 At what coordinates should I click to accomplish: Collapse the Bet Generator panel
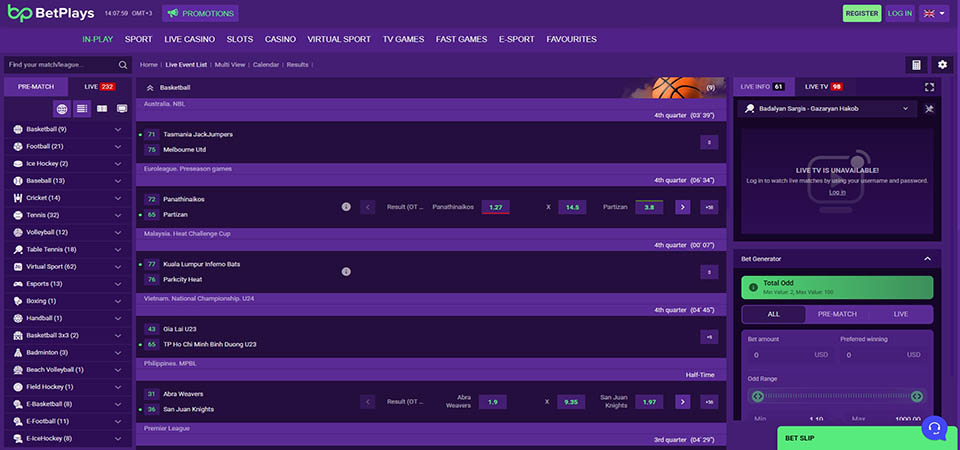[927, 259]
